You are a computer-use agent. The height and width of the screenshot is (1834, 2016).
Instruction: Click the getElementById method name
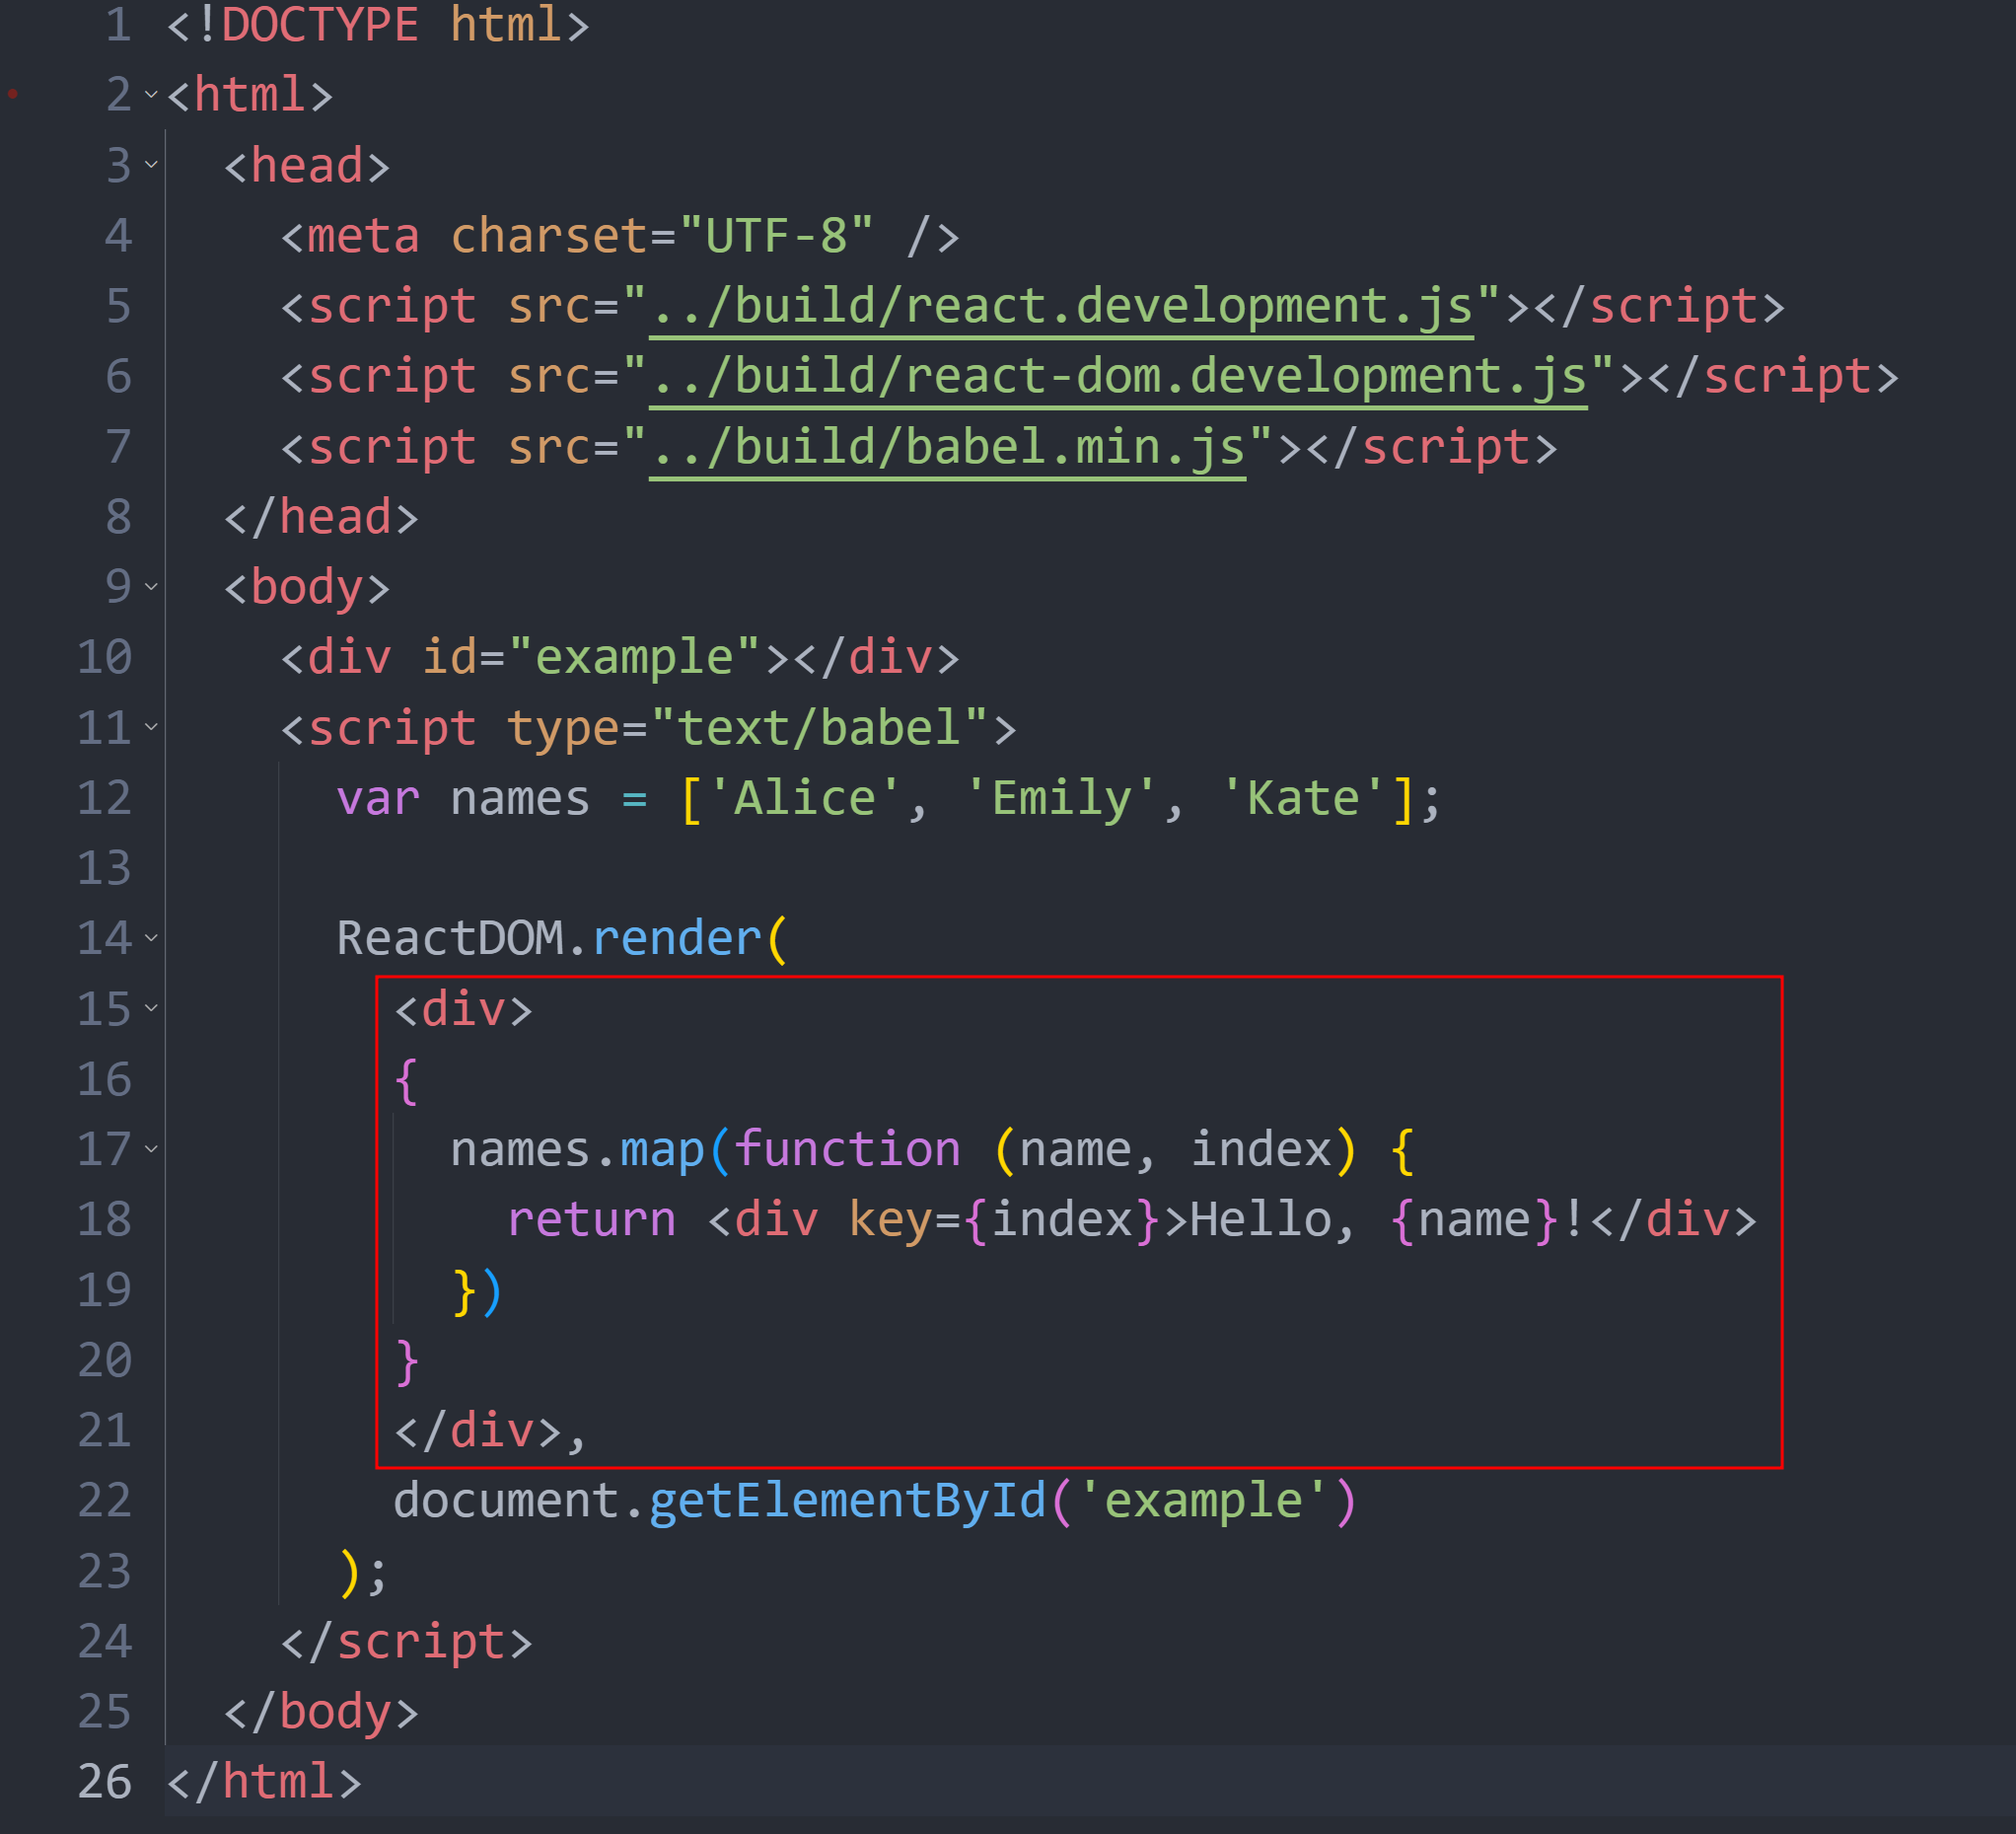846,1501
